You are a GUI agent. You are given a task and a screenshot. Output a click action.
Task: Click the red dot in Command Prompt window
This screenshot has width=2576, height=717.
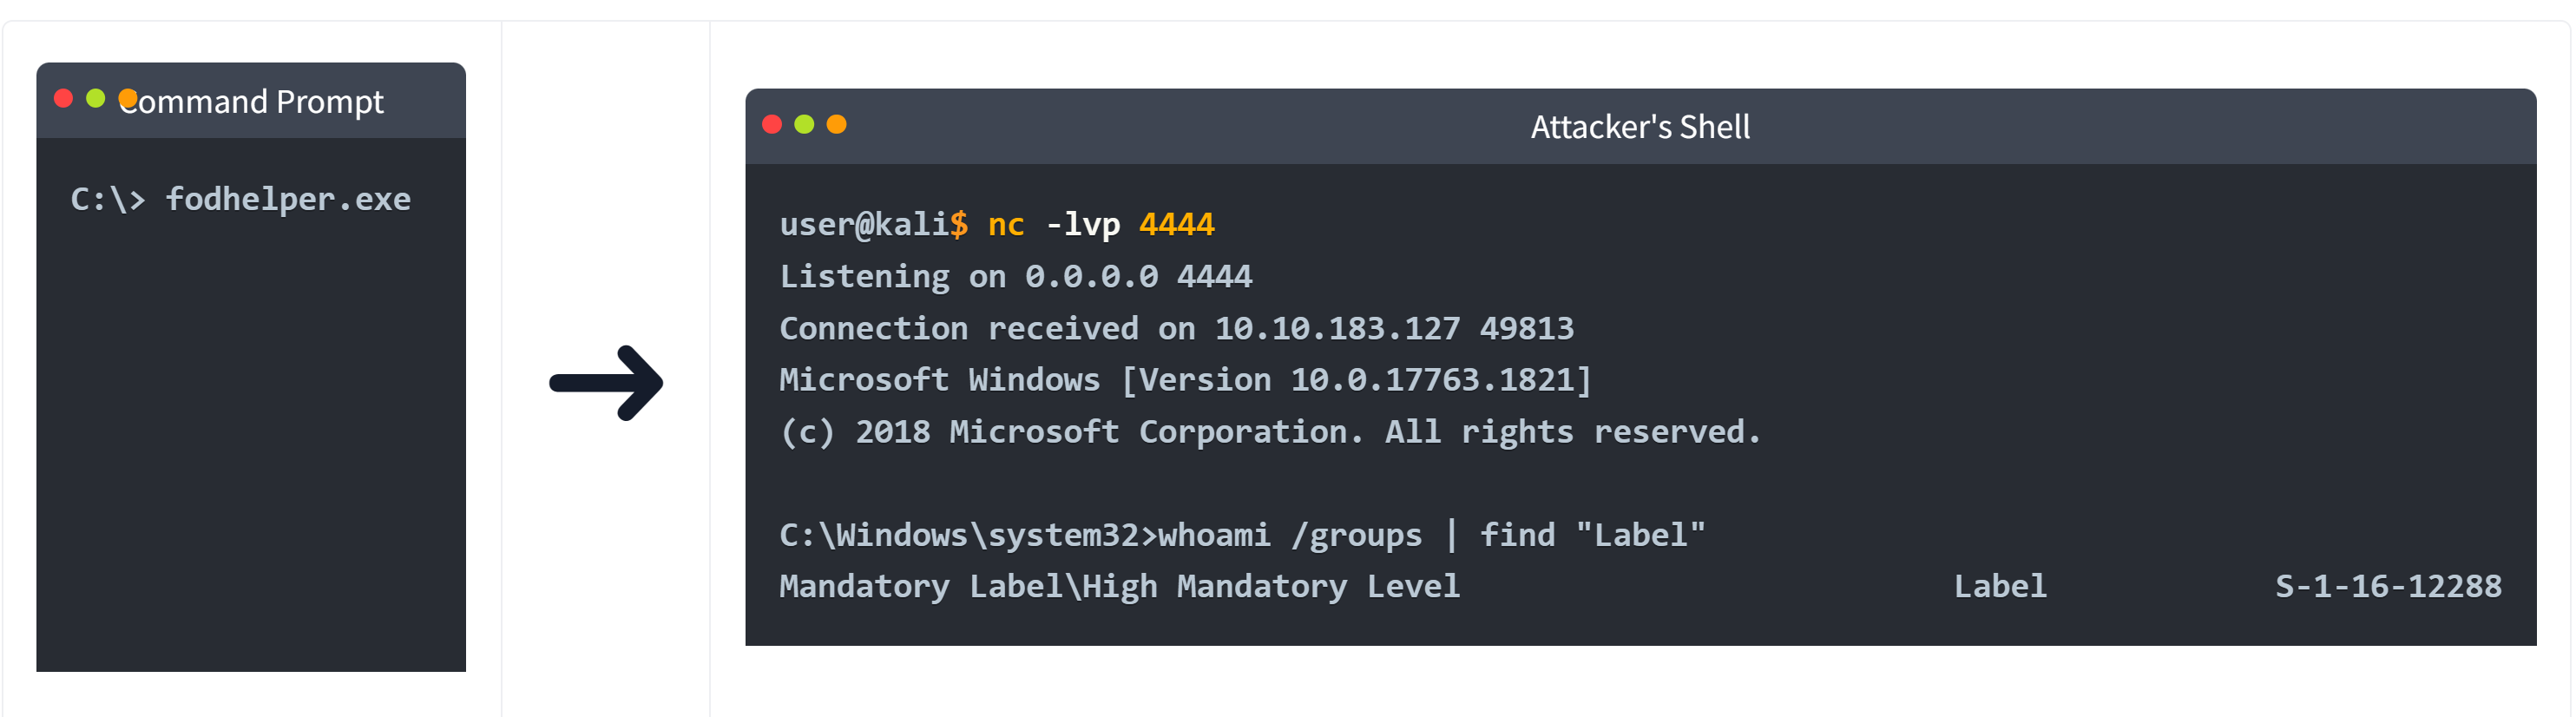click(x=64, y=98)
